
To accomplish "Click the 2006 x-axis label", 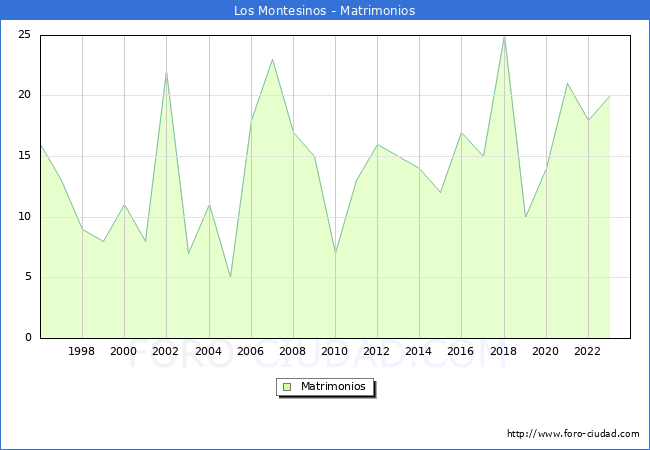I will 250,351.
